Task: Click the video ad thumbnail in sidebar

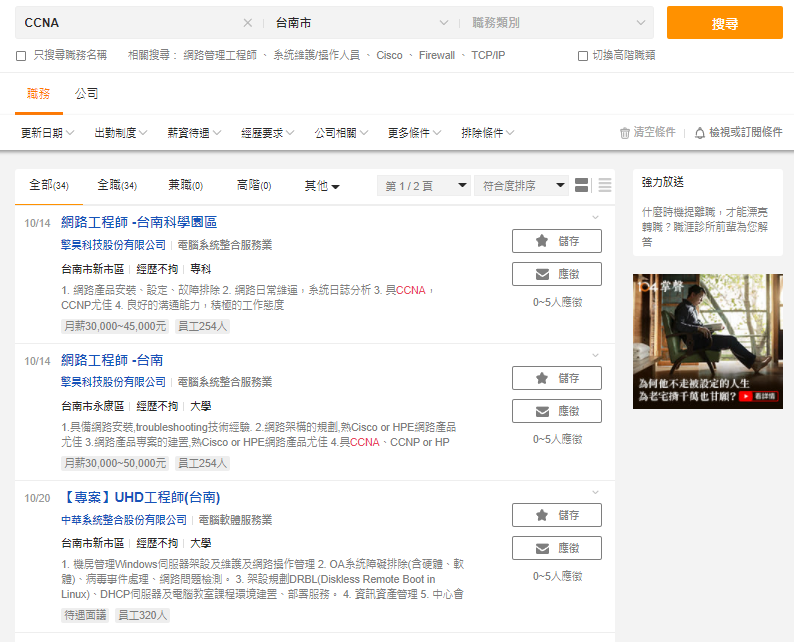Action: coord(707,341)
